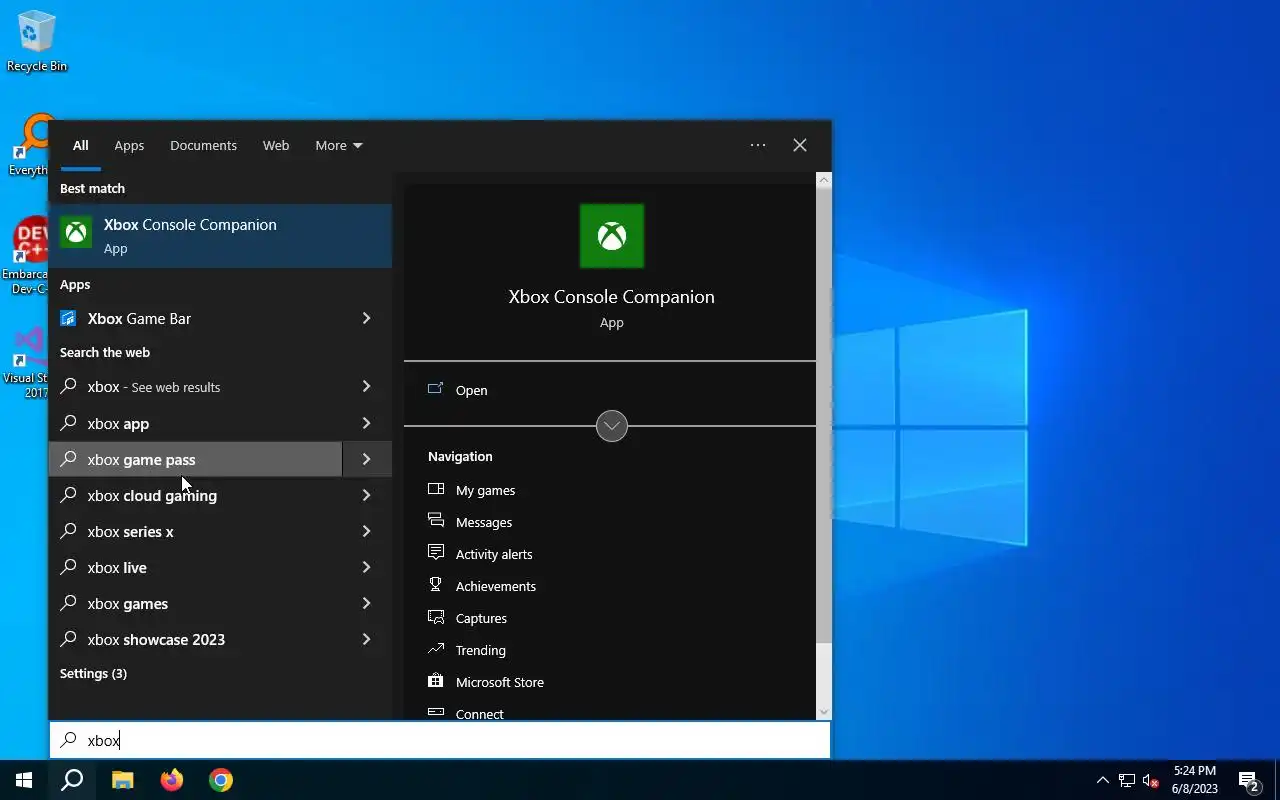Open the Microsoft Store navigation link
The height and width of the screenshot is (800, 1280).
tap(499, 682)
